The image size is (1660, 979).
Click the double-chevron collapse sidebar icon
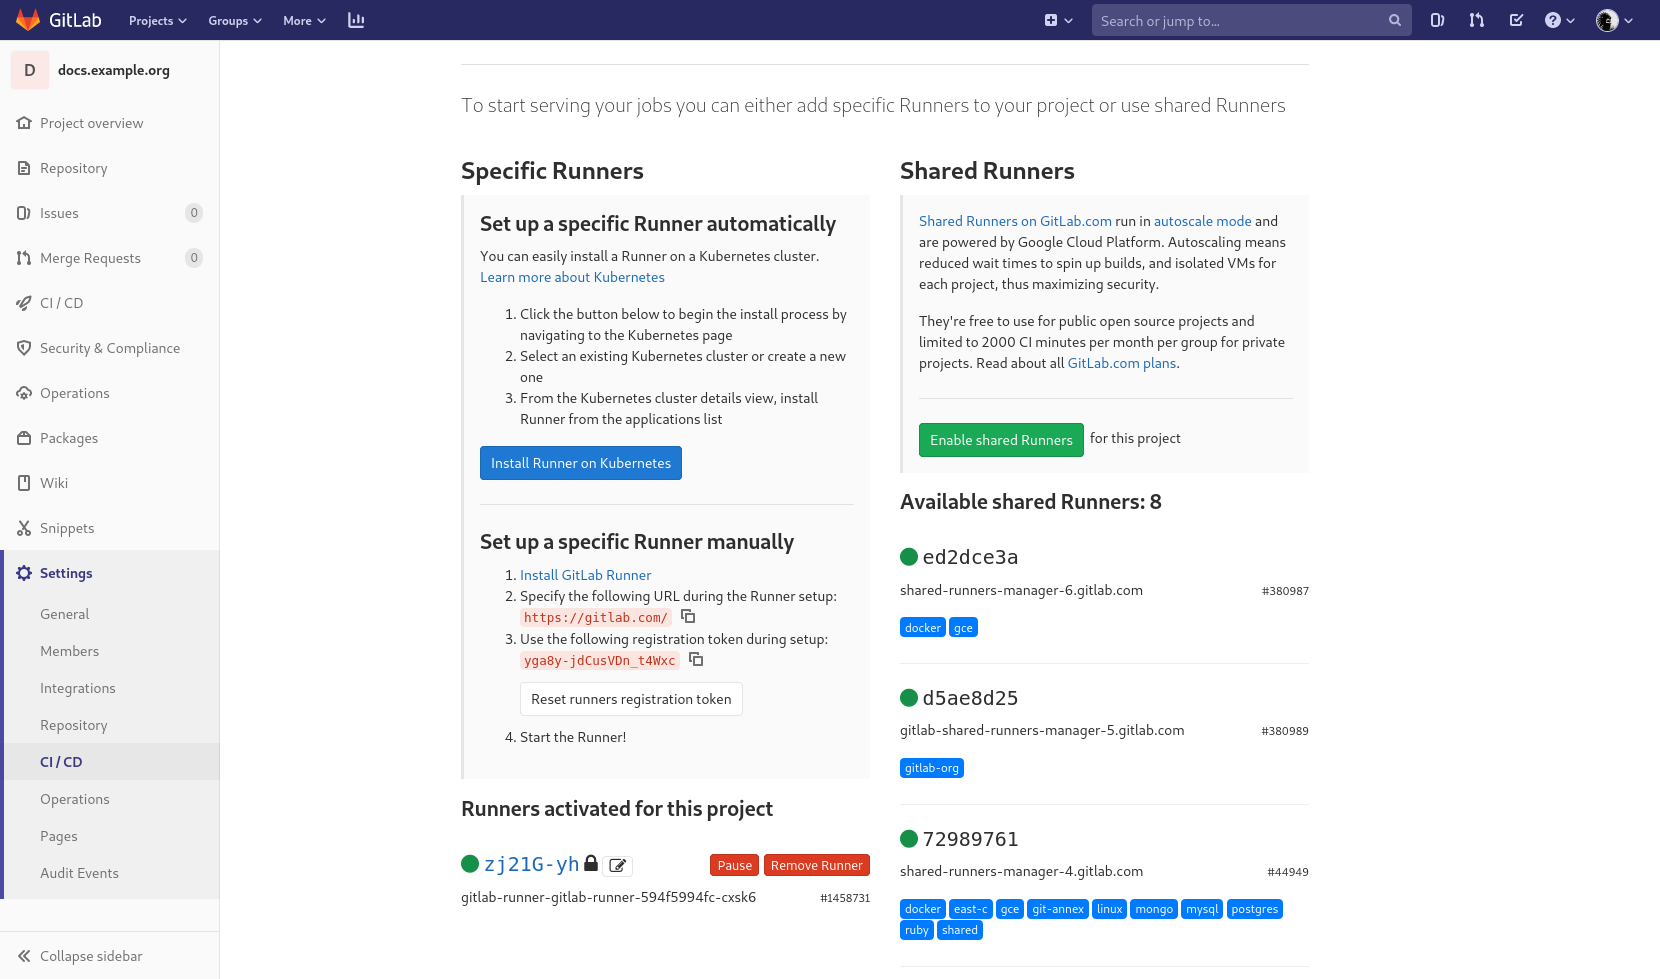[24, 956]
